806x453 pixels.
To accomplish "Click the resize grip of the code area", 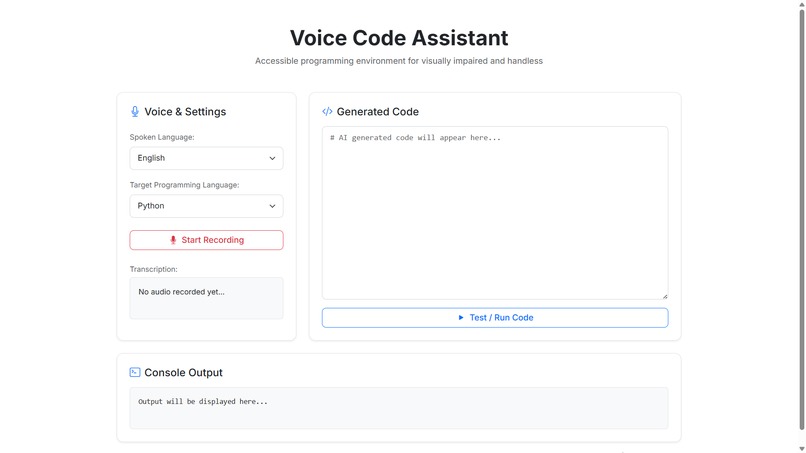I will coord(665,296).
